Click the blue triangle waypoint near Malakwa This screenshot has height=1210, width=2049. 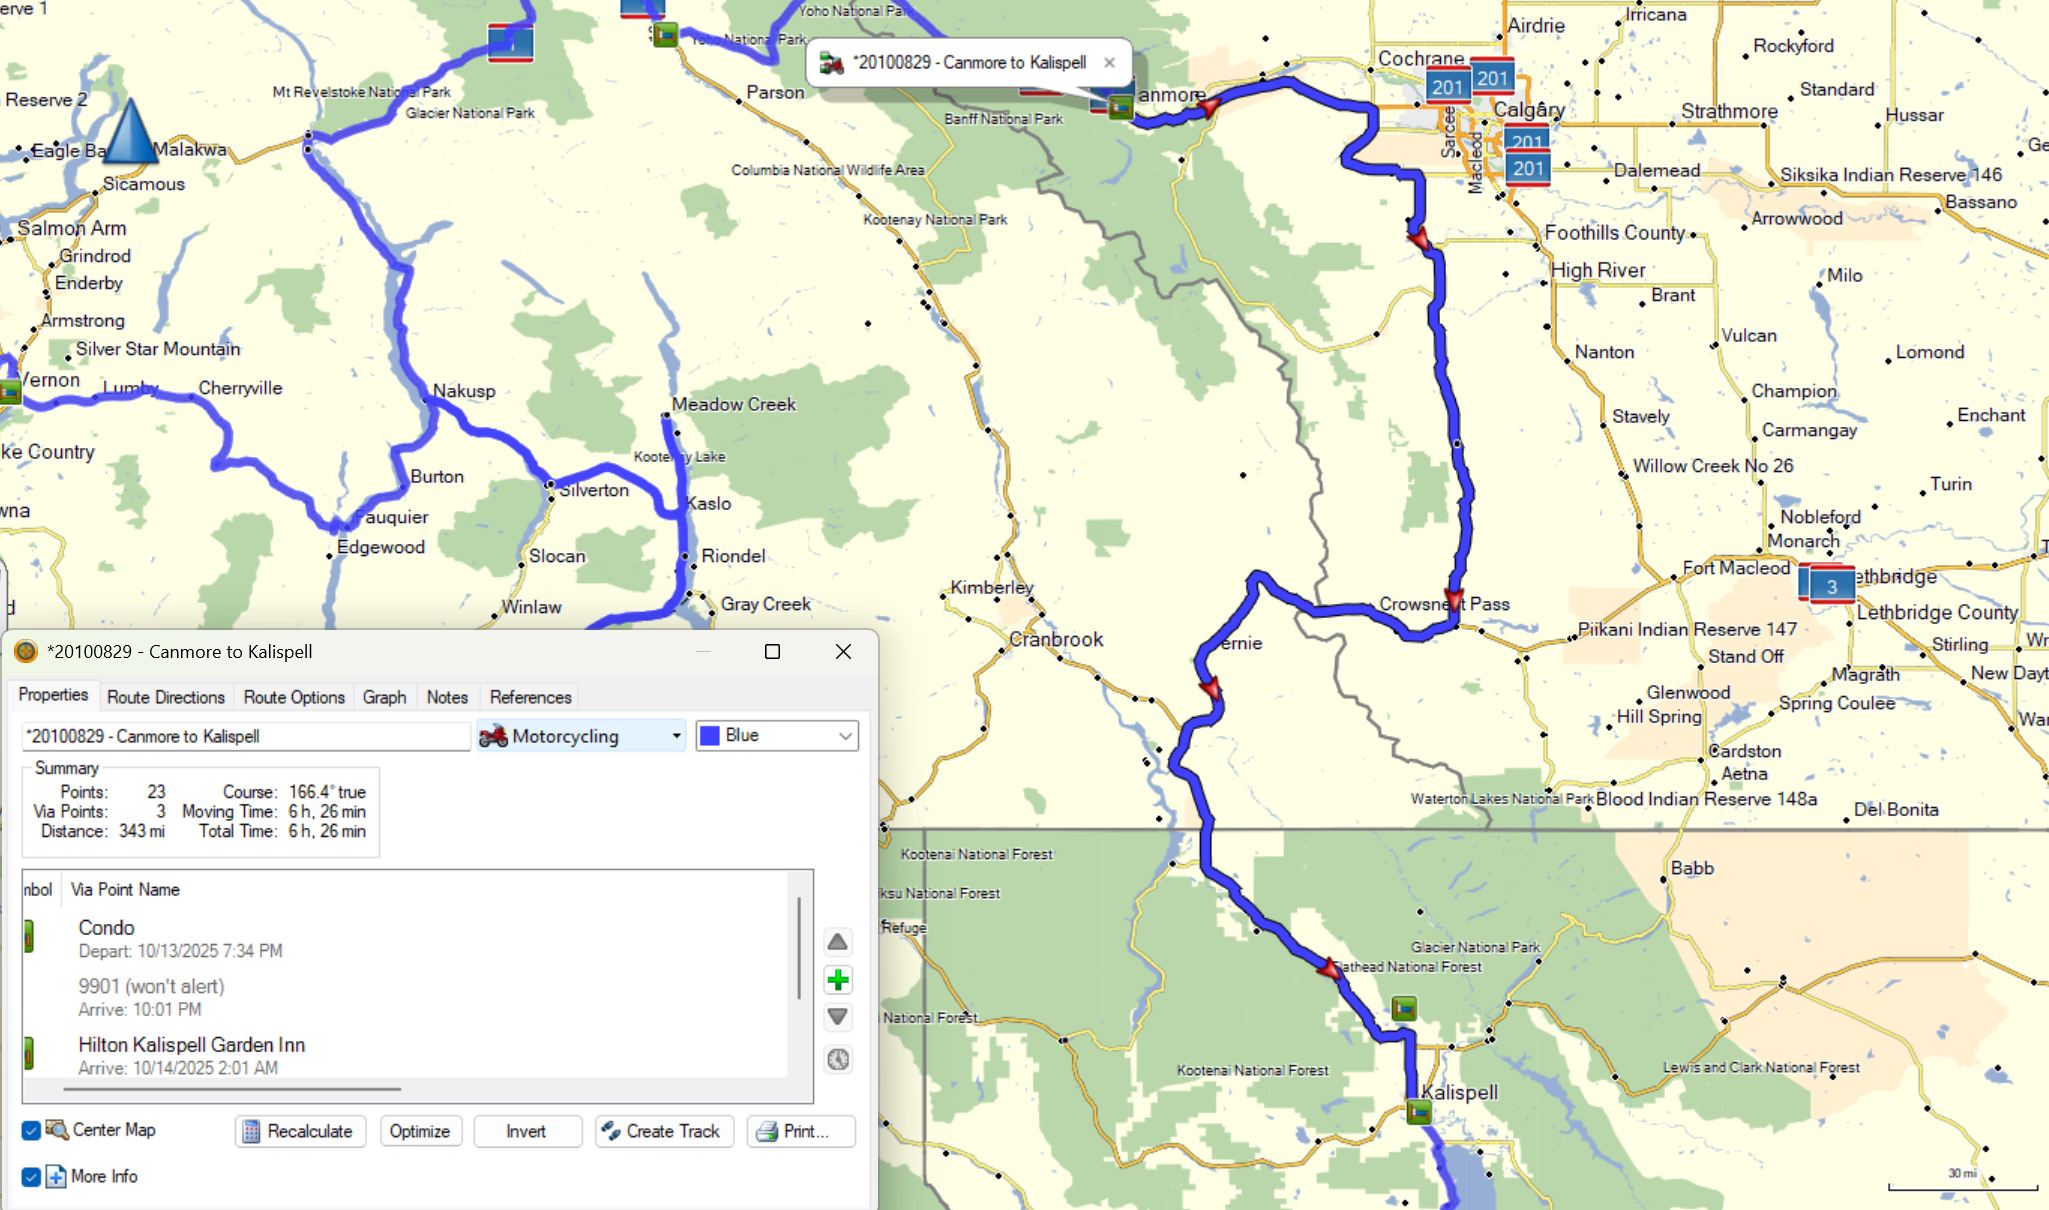[130, 133]
